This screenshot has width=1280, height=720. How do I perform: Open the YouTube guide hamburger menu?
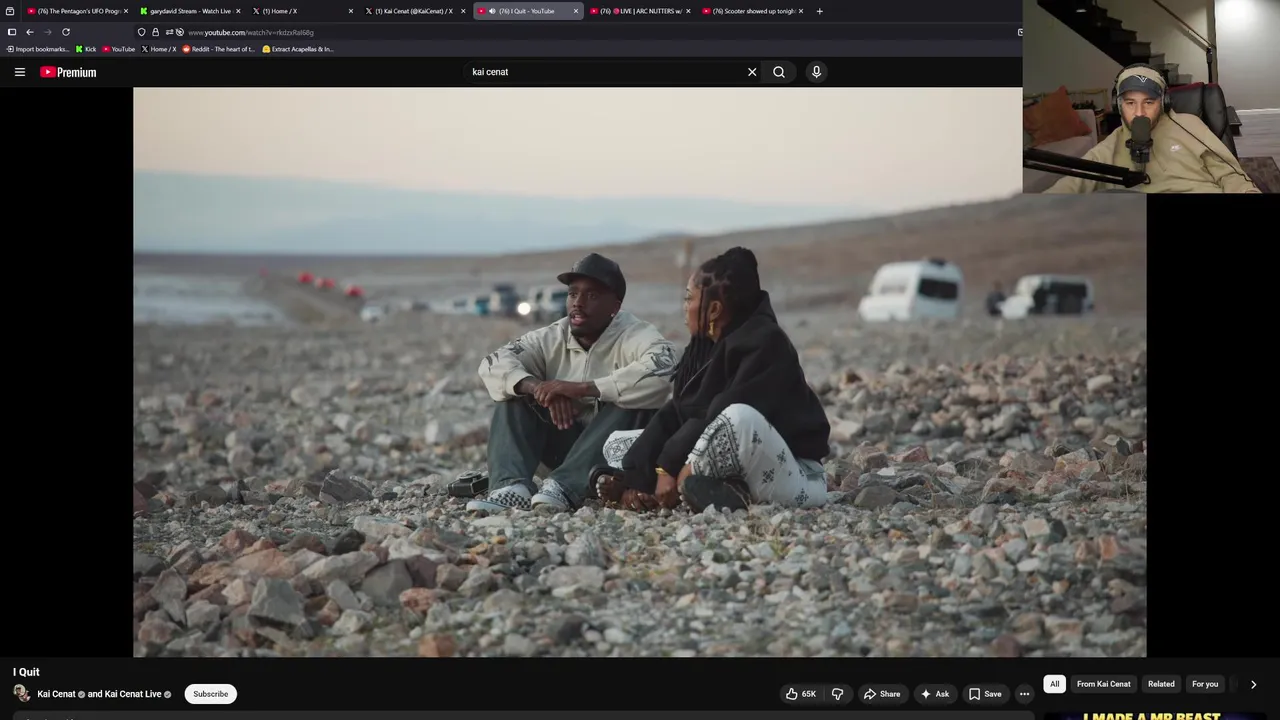tap(19, 72)
